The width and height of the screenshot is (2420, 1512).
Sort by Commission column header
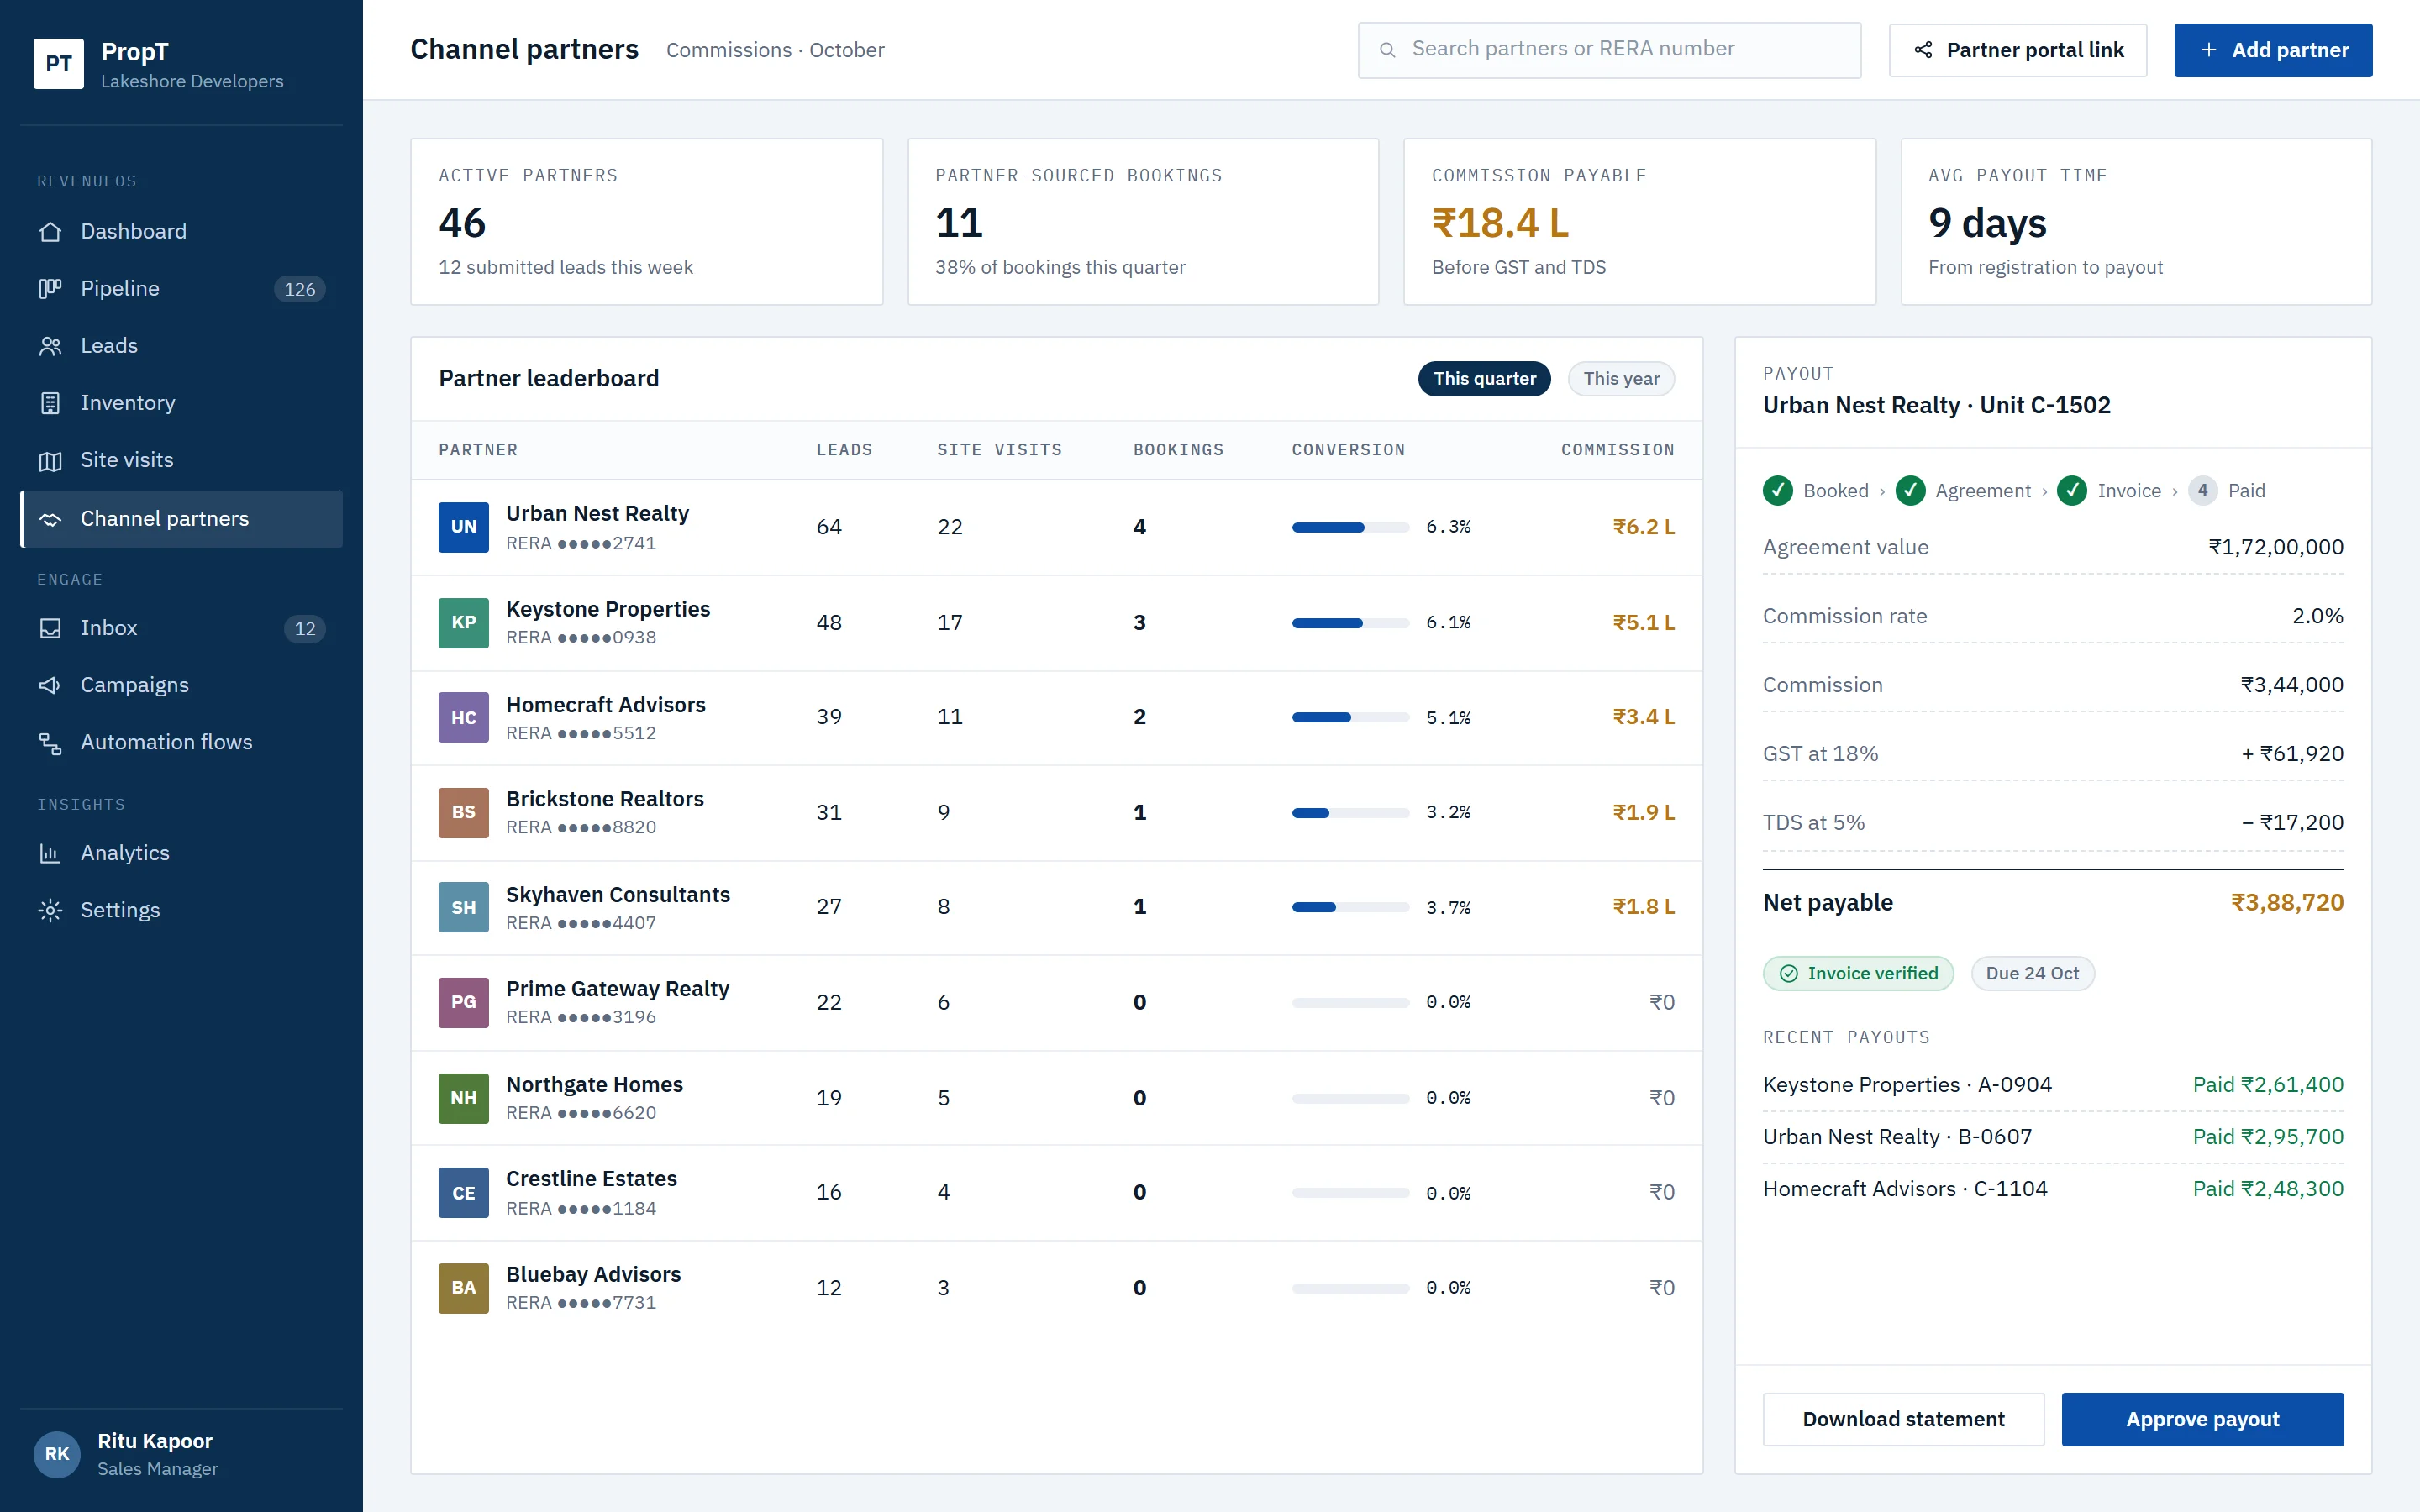[x=1617, y=449]
